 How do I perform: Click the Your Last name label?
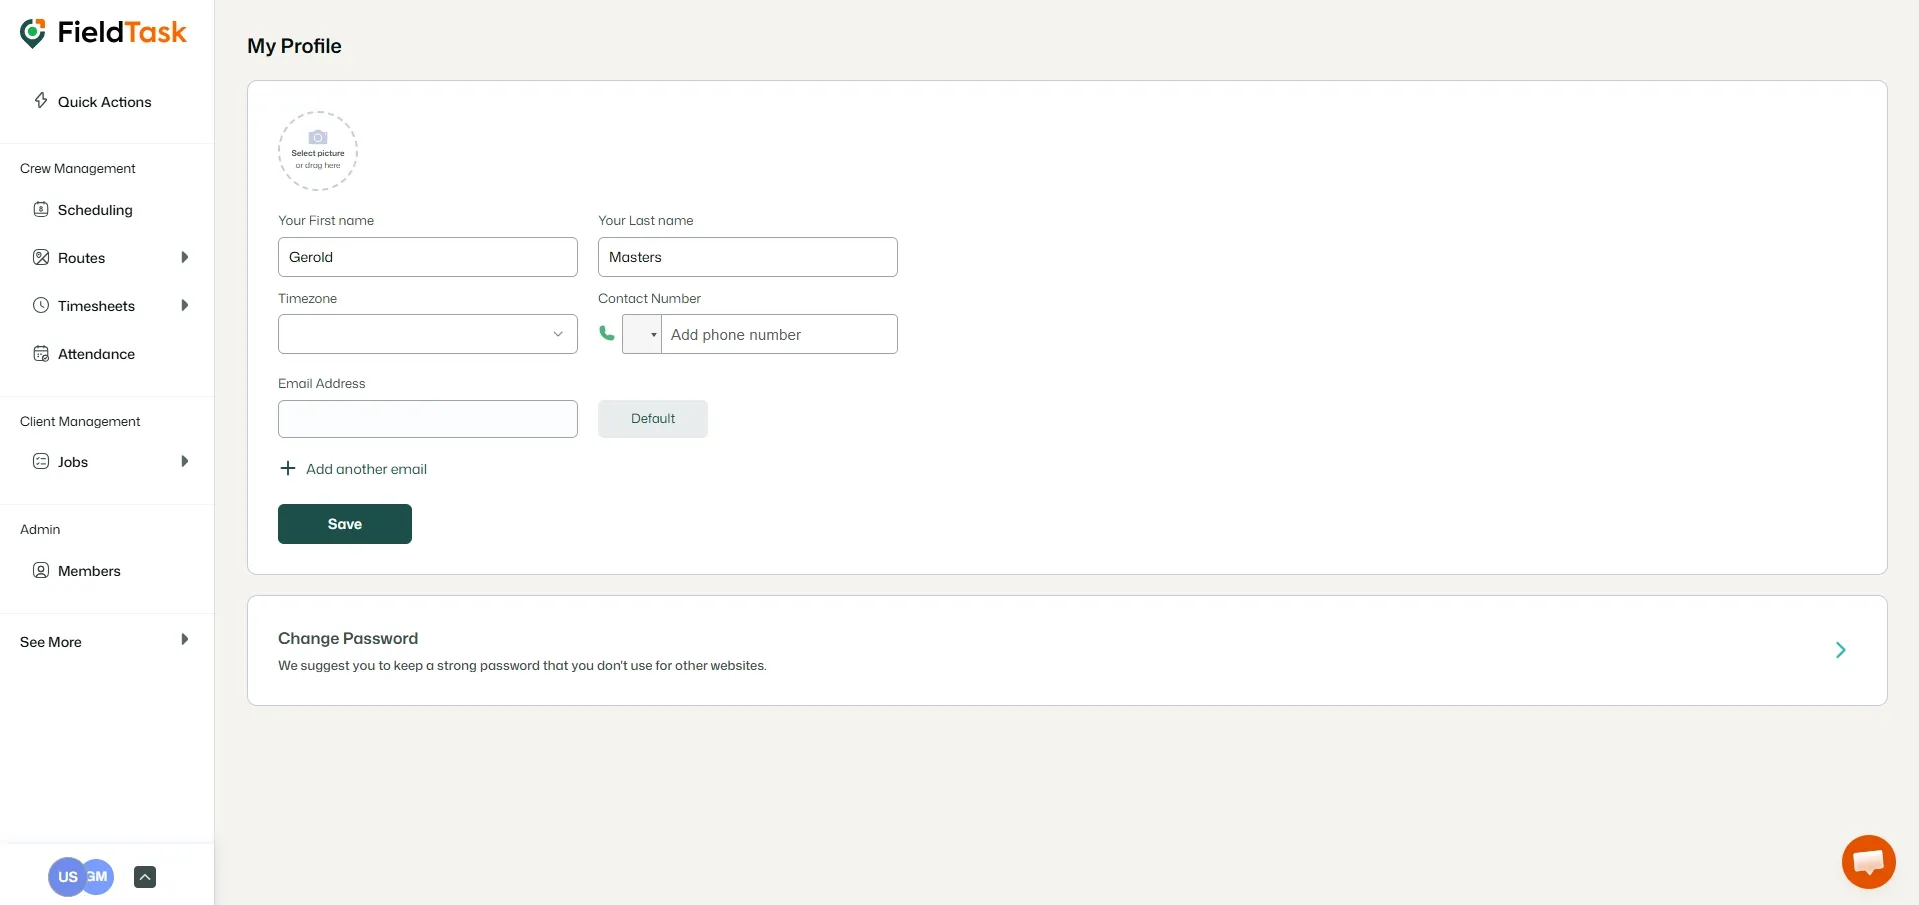coord(645,220)
